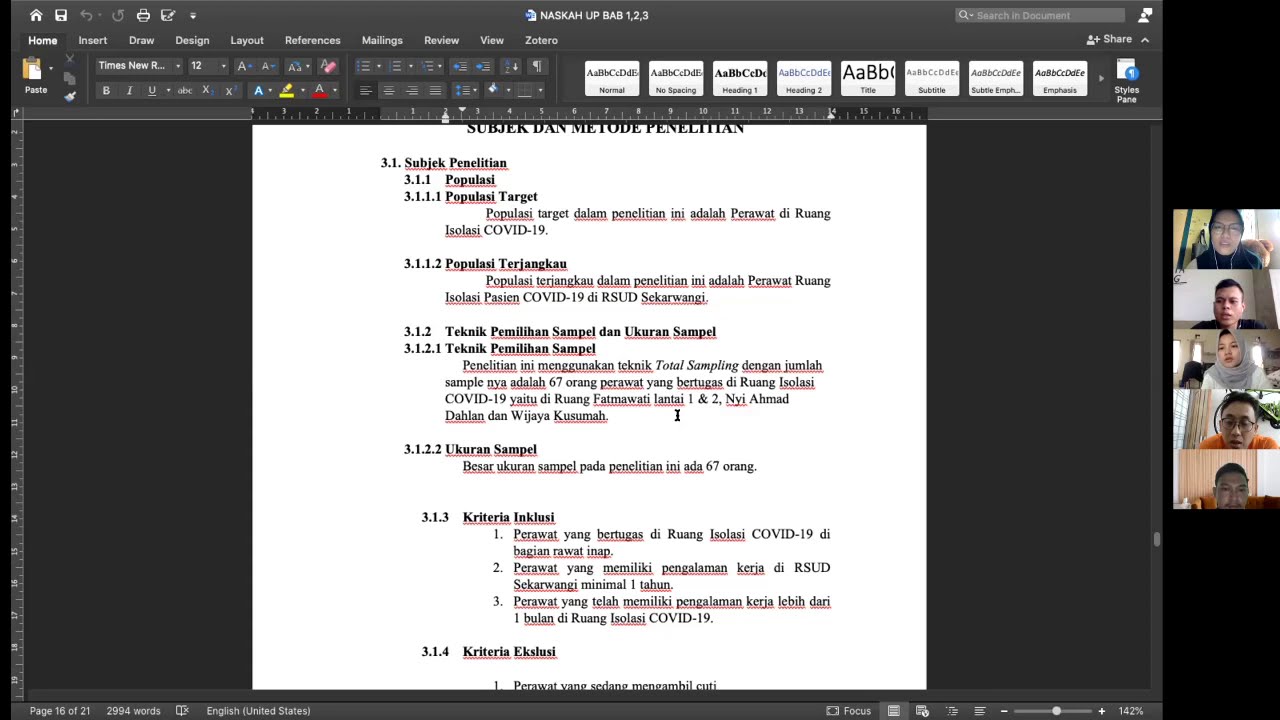Viewport: 1280px width, 720px height.
Task: Save the document with floppy icon
Action: coord(61,15)
